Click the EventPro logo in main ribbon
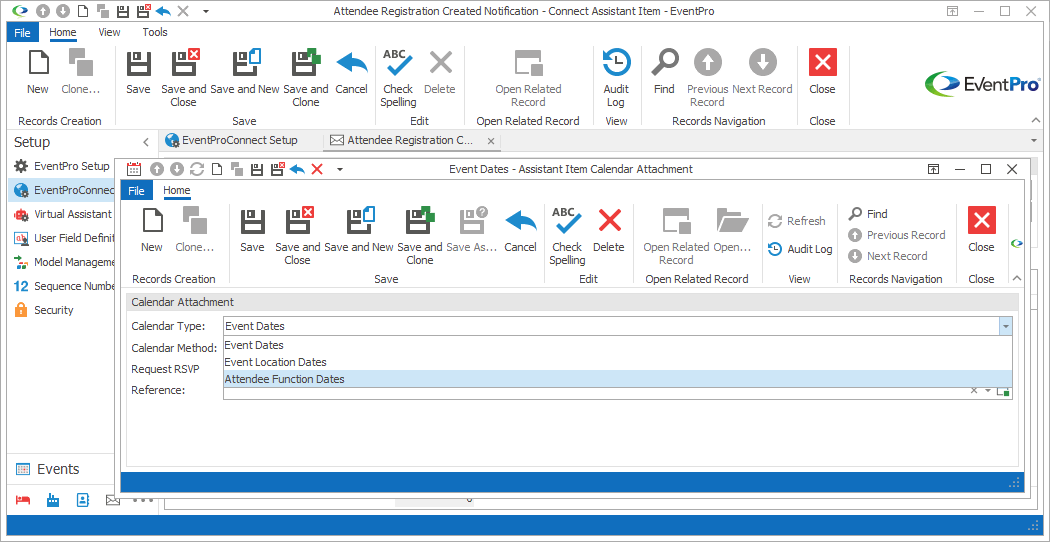This screenshot has height=542, width=1050. pos(982,84)
